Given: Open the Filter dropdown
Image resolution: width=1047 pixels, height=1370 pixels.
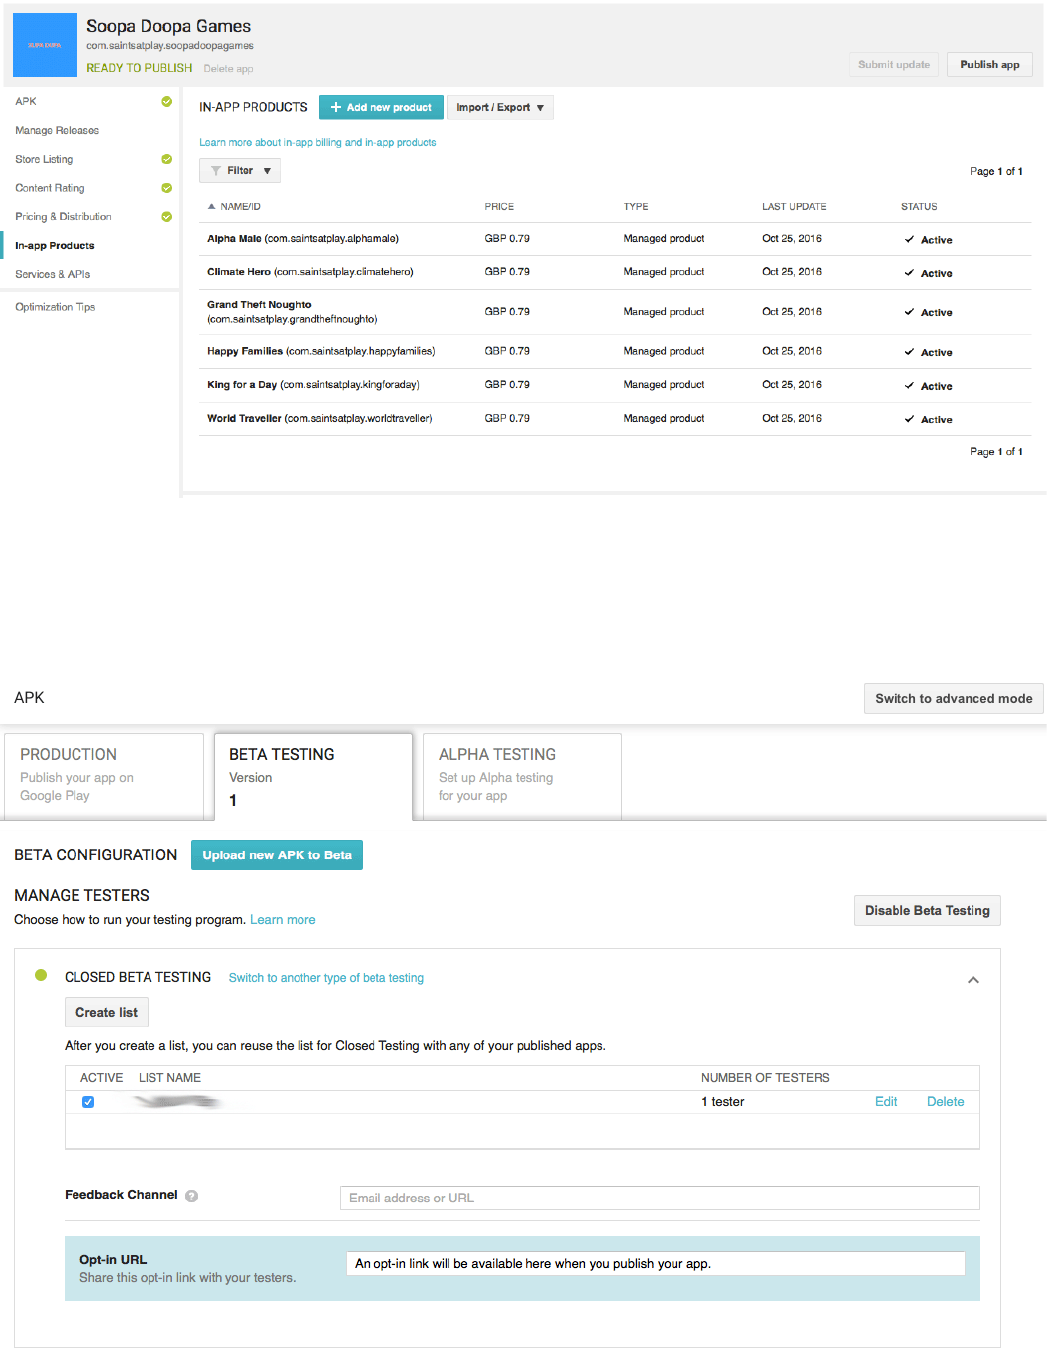Looking at the screenshot, I should click(240, 171).
